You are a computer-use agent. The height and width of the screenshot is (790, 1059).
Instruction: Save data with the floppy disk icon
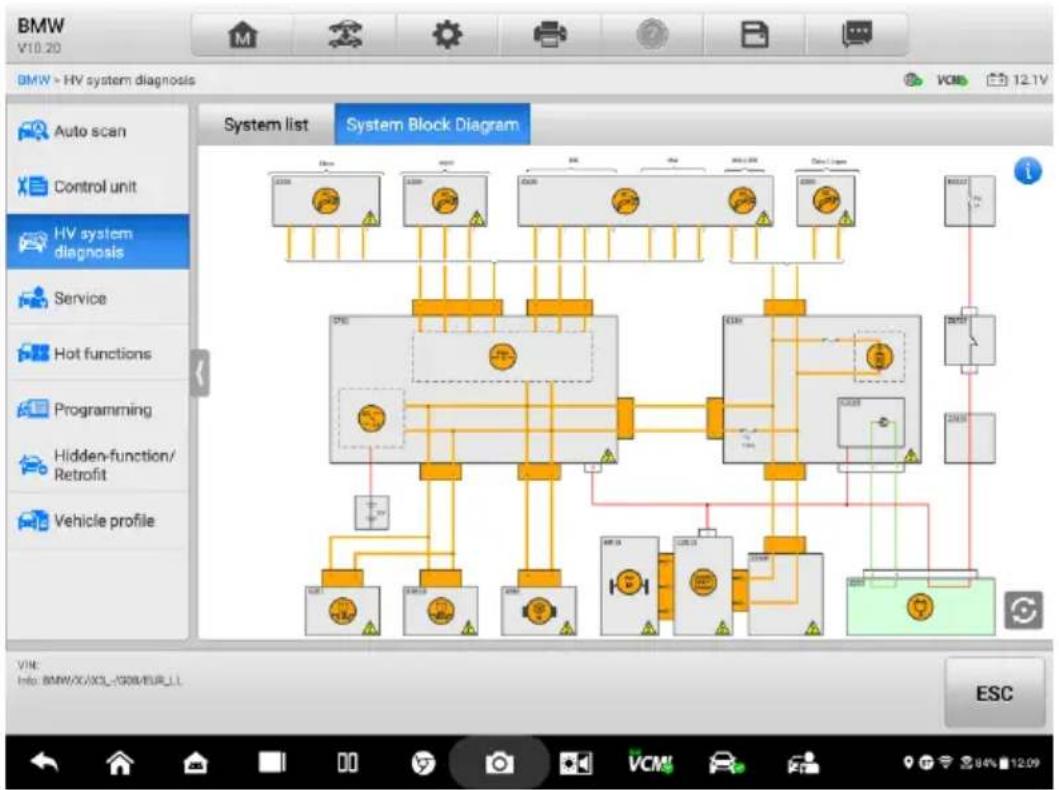click(x=754, y=34)
